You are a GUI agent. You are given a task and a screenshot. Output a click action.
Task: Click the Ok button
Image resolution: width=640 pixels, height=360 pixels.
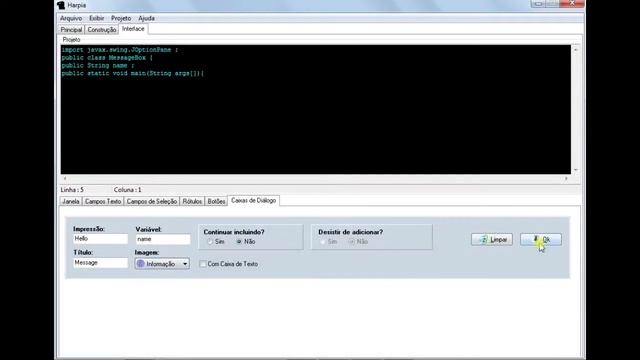(541, 240)
